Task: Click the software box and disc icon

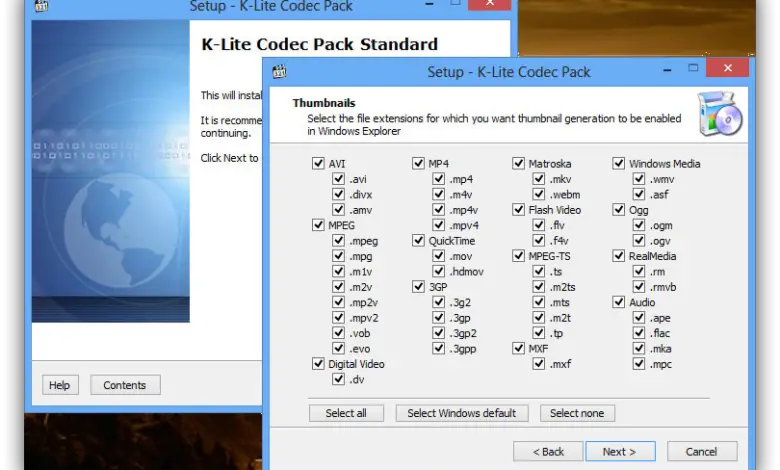Action: coord(720,113)
